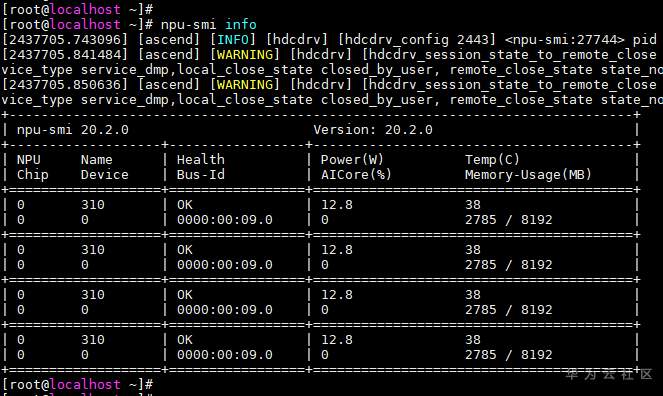Click the timestamp '[2437705.841484]'

(65, 55)
